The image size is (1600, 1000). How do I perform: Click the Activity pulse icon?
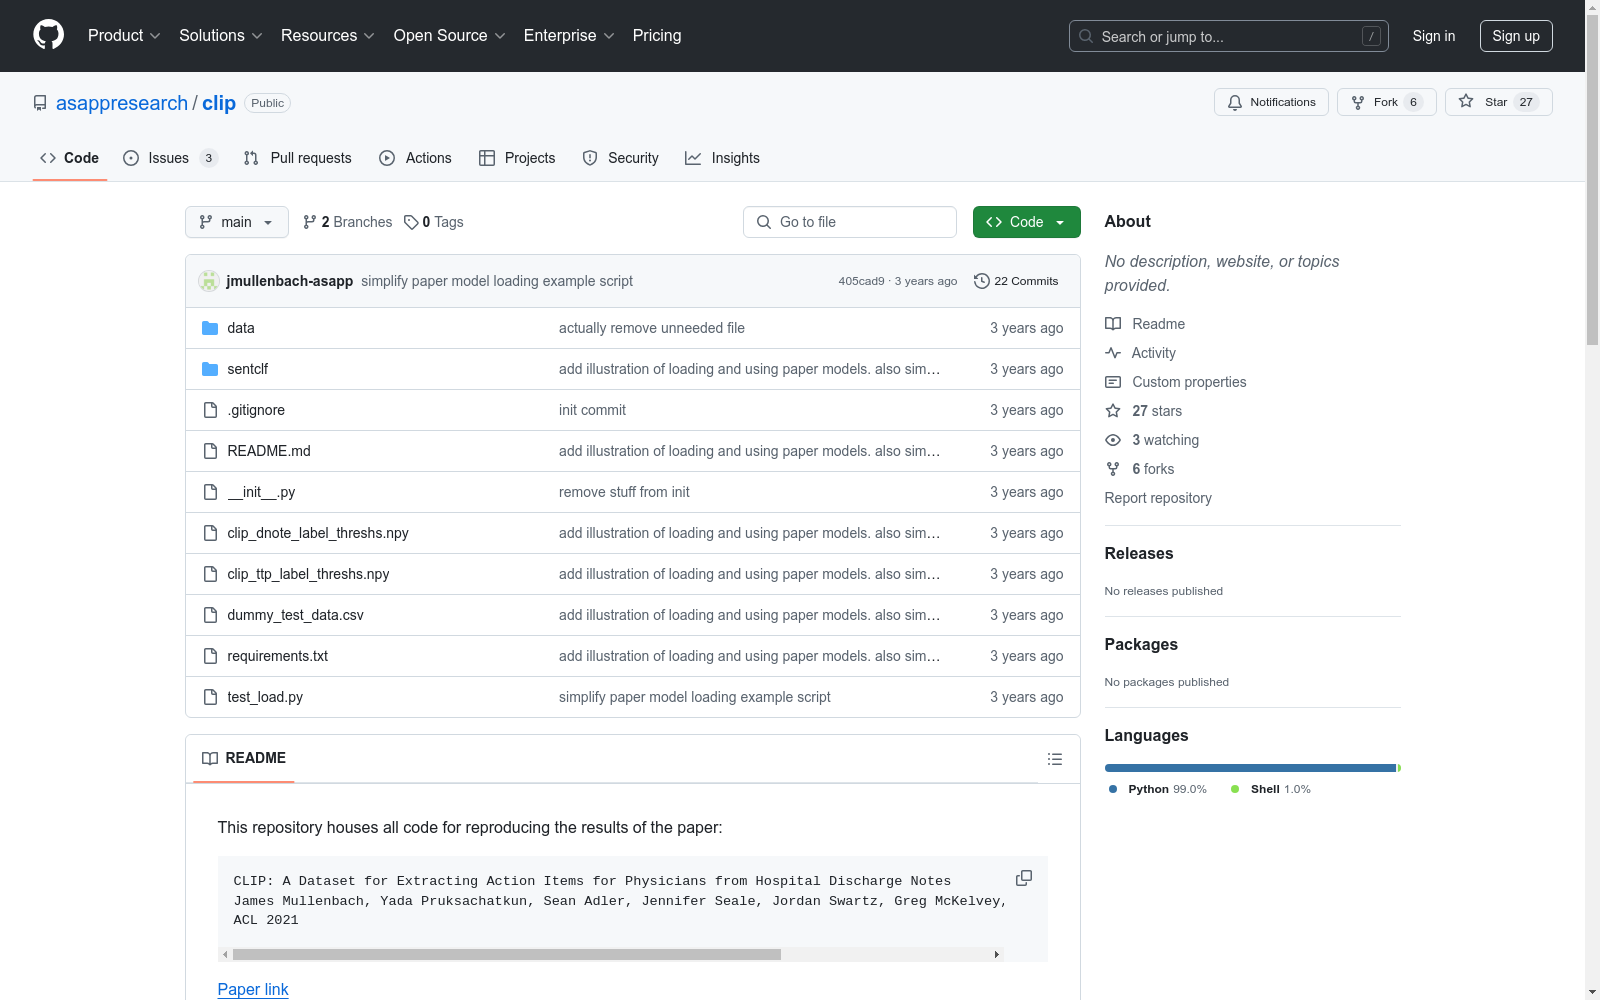pos(1113,353)
